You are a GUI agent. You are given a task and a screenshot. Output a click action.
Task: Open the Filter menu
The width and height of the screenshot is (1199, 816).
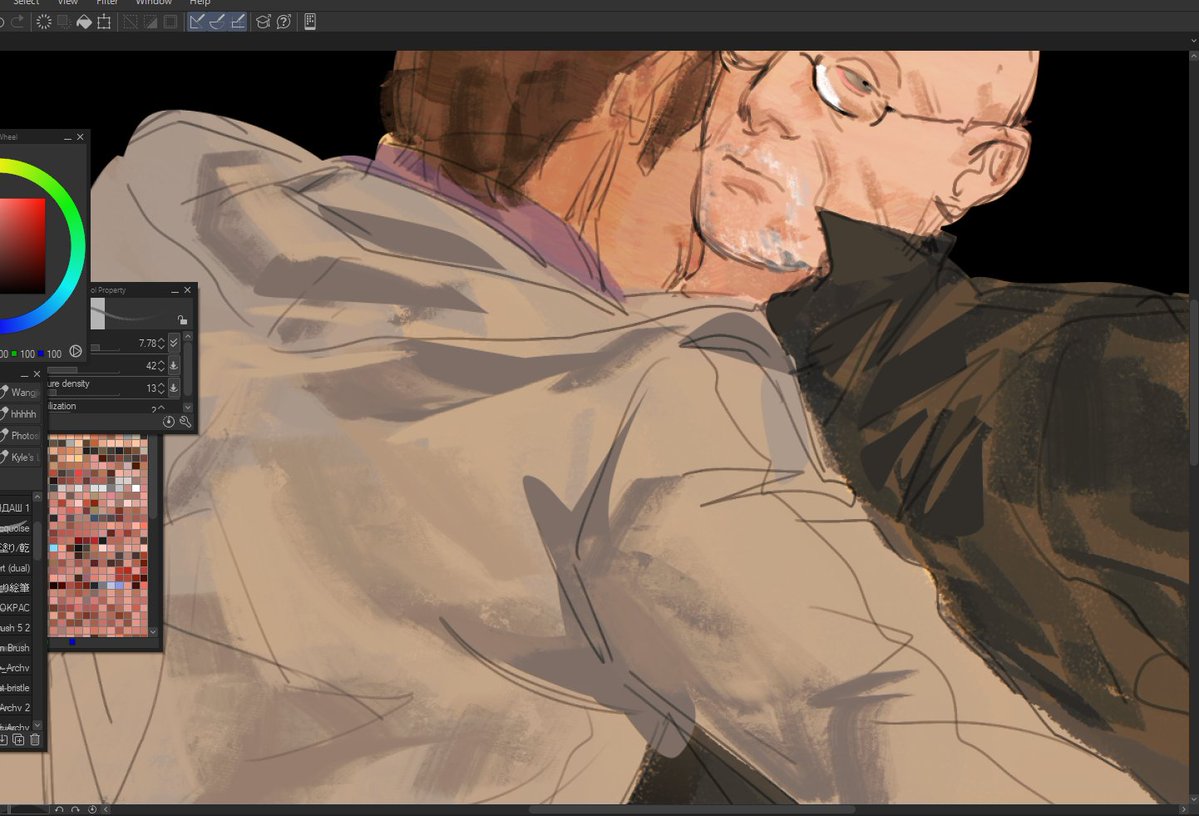107,3
